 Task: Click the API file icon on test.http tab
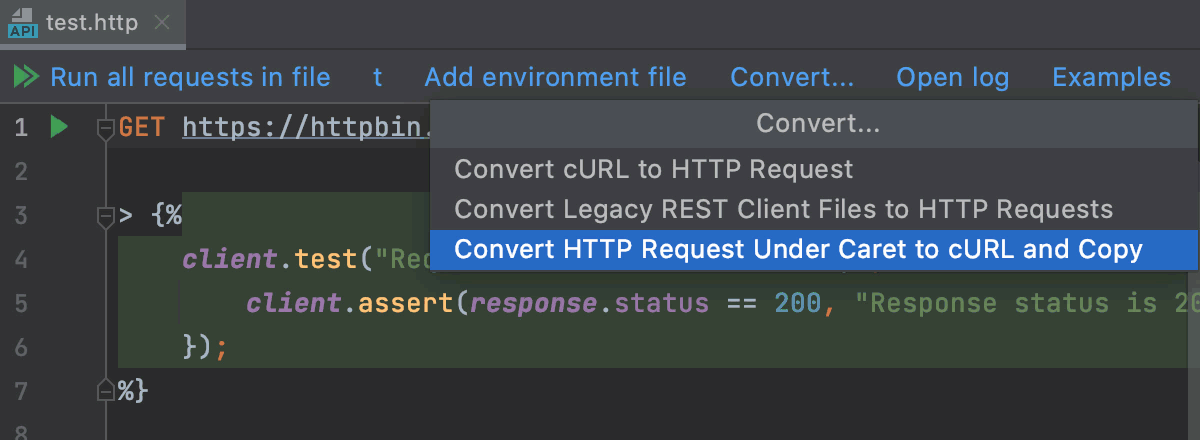pyautogui.click(x=21, y=23)
